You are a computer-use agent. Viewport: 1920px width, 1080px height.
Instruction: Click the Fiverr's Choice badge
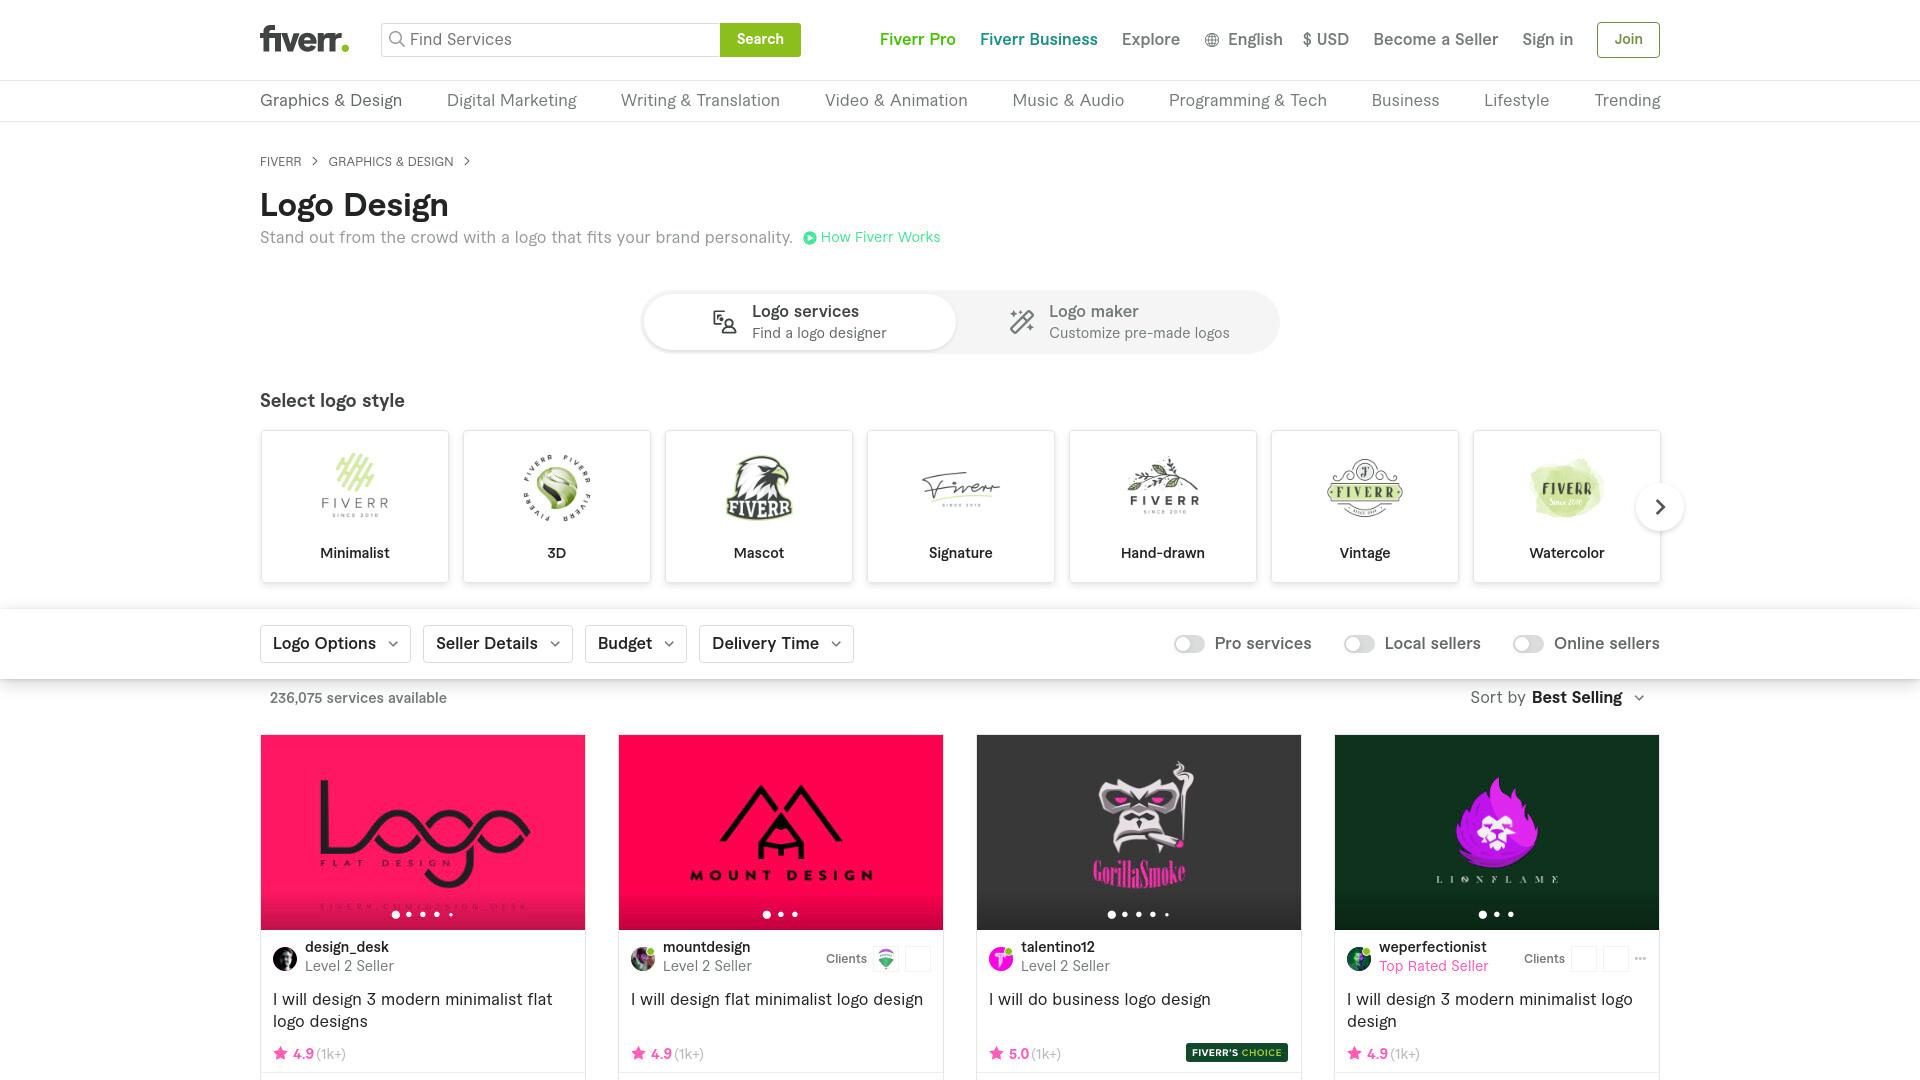pyautogui.click(x=1237, y=1053)
